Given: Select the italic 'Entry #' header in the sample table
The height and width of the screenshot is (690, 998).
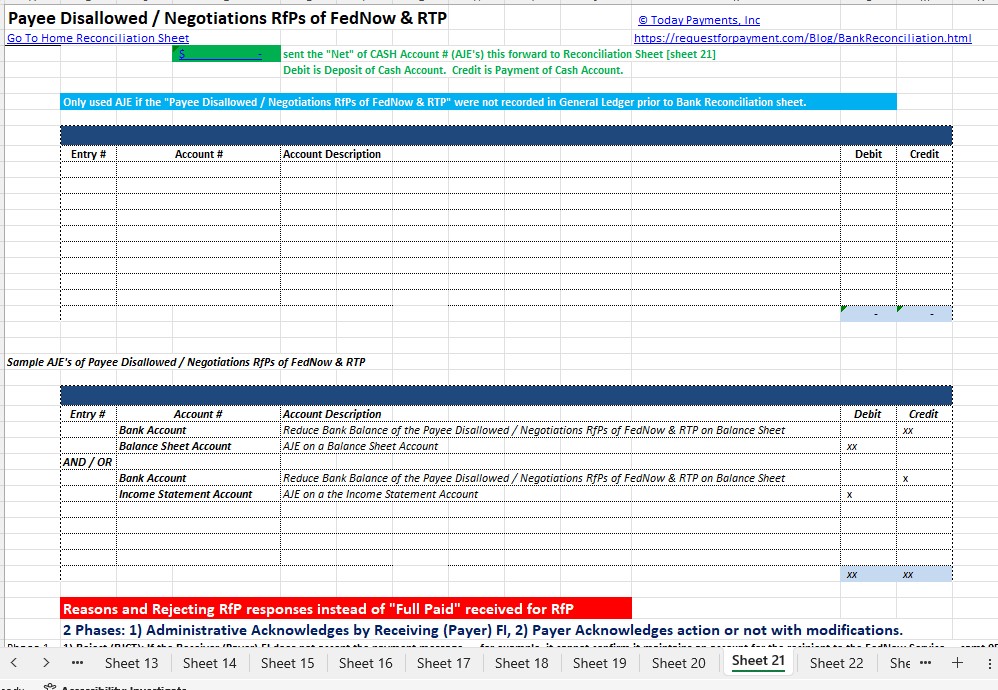Looking at the screenshot, I should tap(88, 414).
